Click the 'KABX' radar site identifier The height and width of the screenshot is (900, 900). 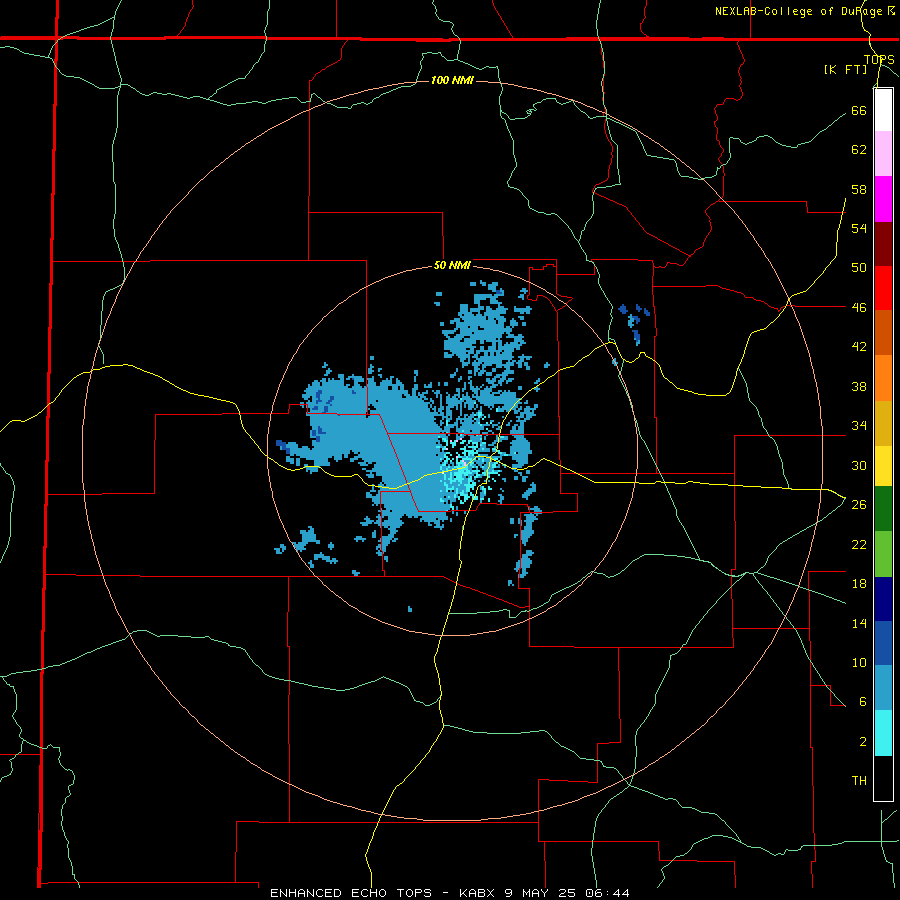click(x=476, y=893)
